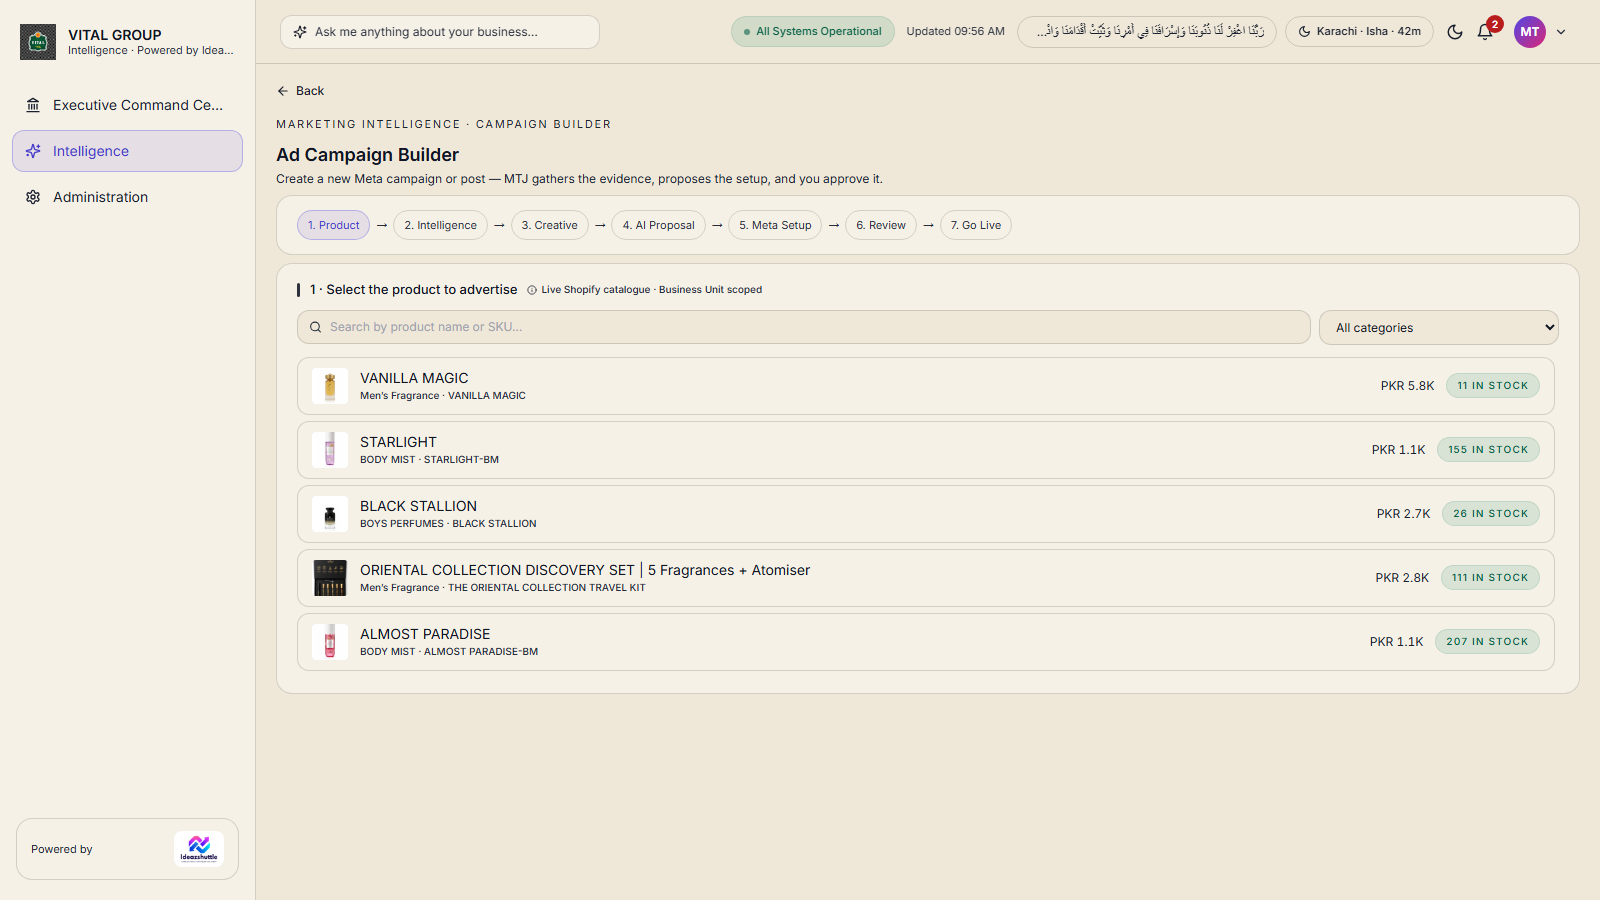Click the Ideashuttle logo in Powered by

199,849
